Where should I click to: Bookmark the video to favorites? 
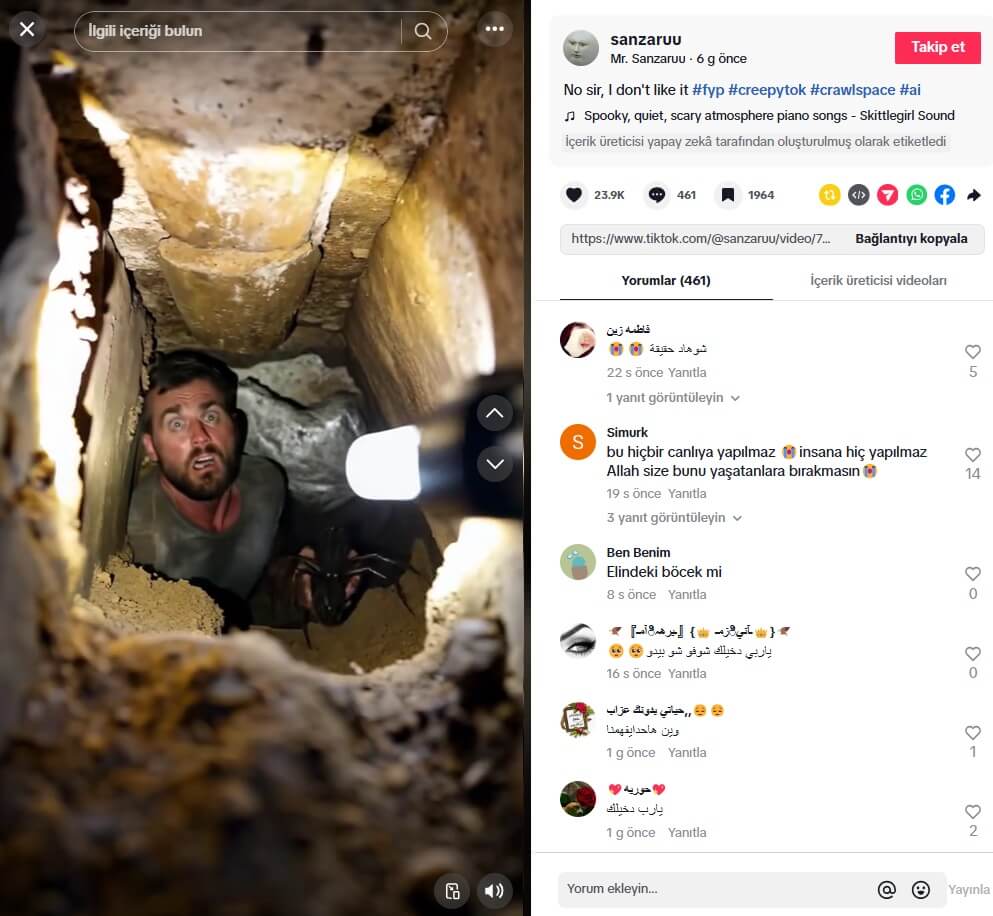(728, 195)
